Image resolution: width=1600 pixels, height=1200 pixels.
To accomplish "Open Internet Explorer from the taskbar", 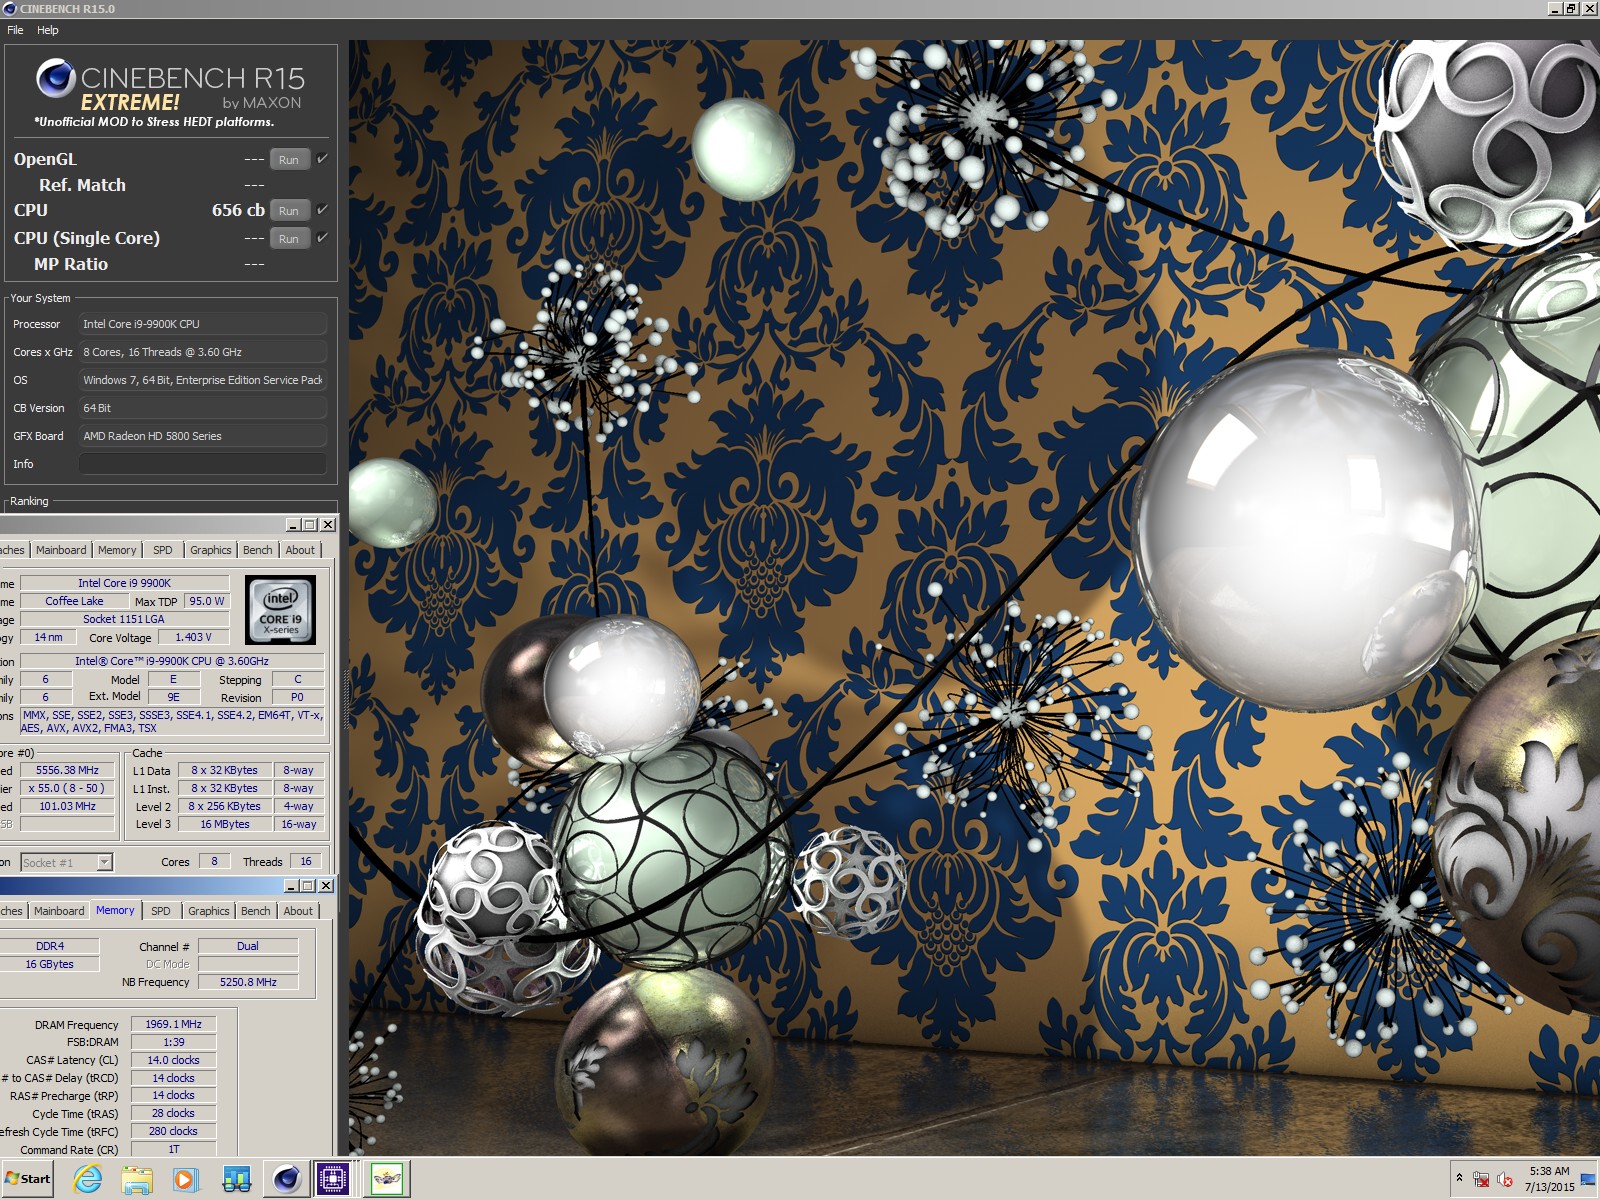I will (x=88, y=1179).
